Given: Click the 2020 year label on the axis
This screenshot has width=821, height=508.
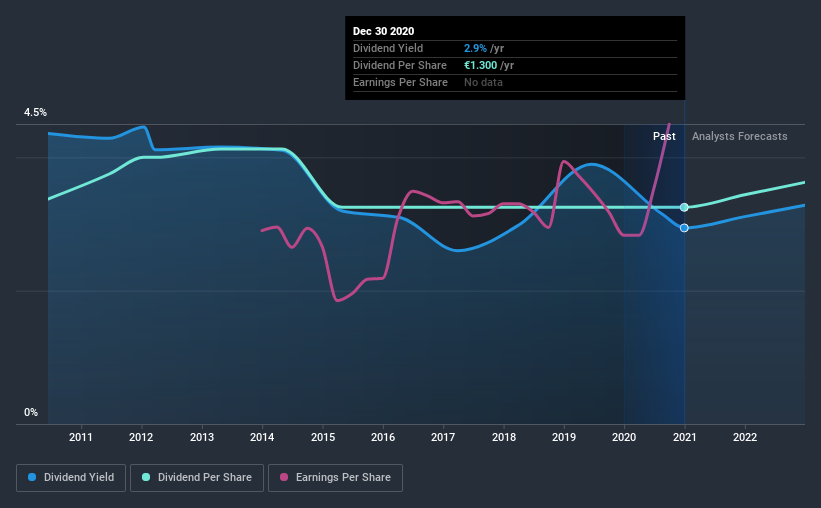Looking at the screenshot, I should click(x=624, y=437).
